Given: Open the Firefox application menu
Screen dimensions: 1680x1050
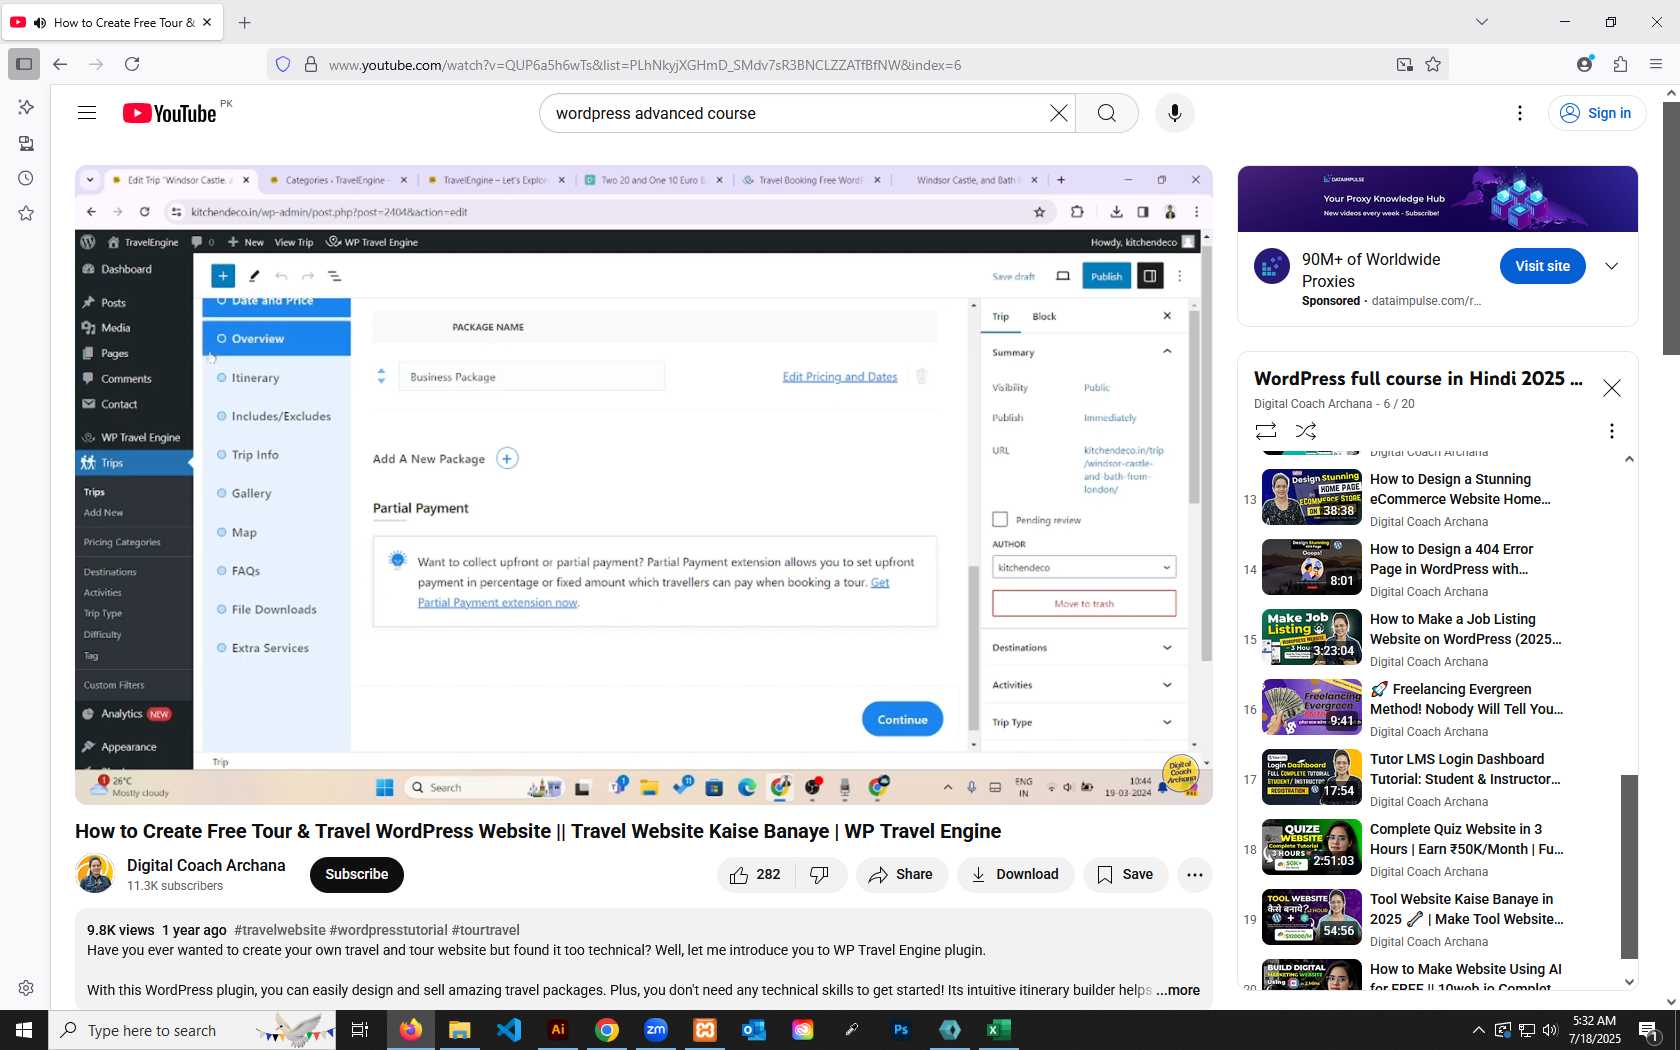Looking at the screenshot, I should 1656,64.
